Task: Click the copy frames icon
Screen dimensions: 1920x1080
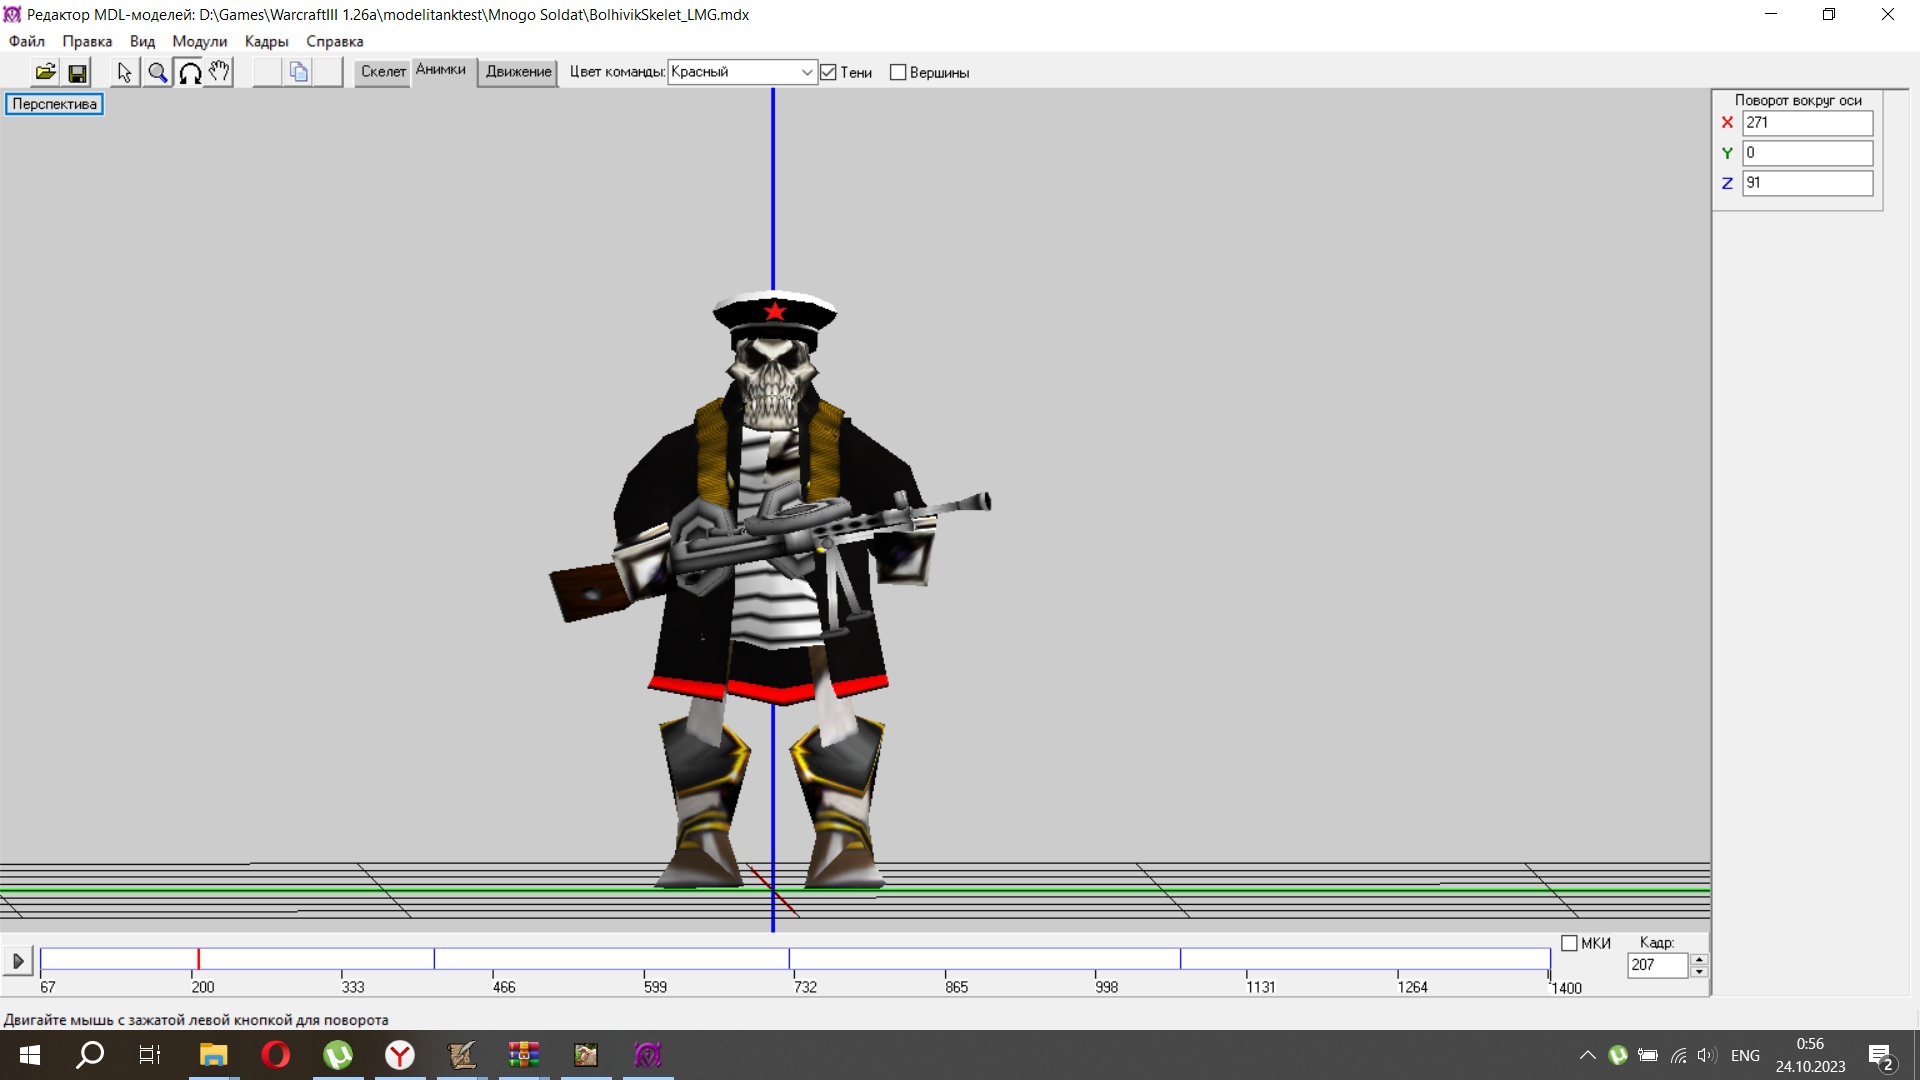Action: 298,72
